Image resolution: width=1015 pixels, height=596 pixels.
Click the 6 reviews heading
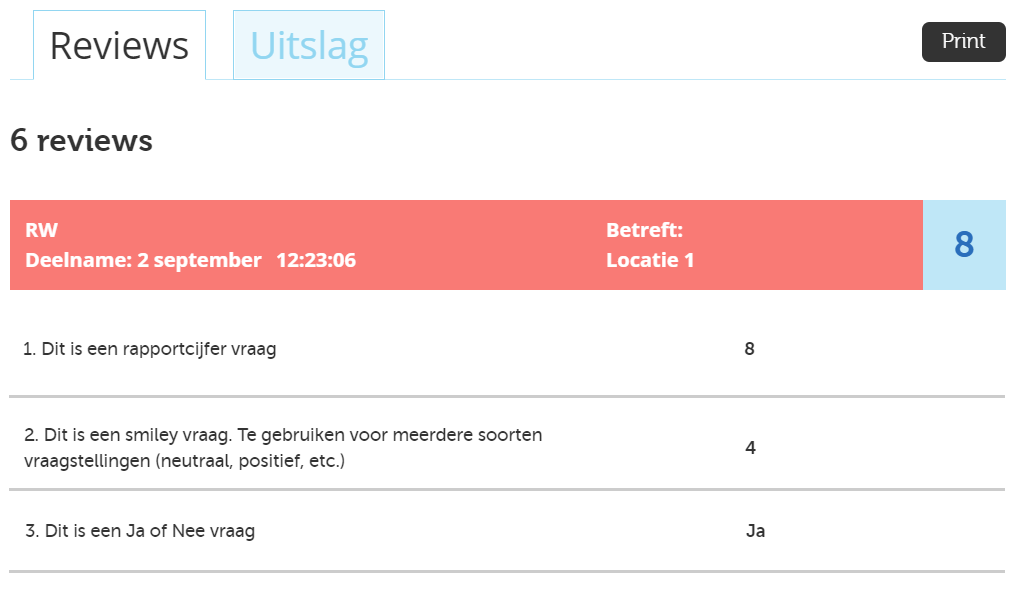pos(80,140)
